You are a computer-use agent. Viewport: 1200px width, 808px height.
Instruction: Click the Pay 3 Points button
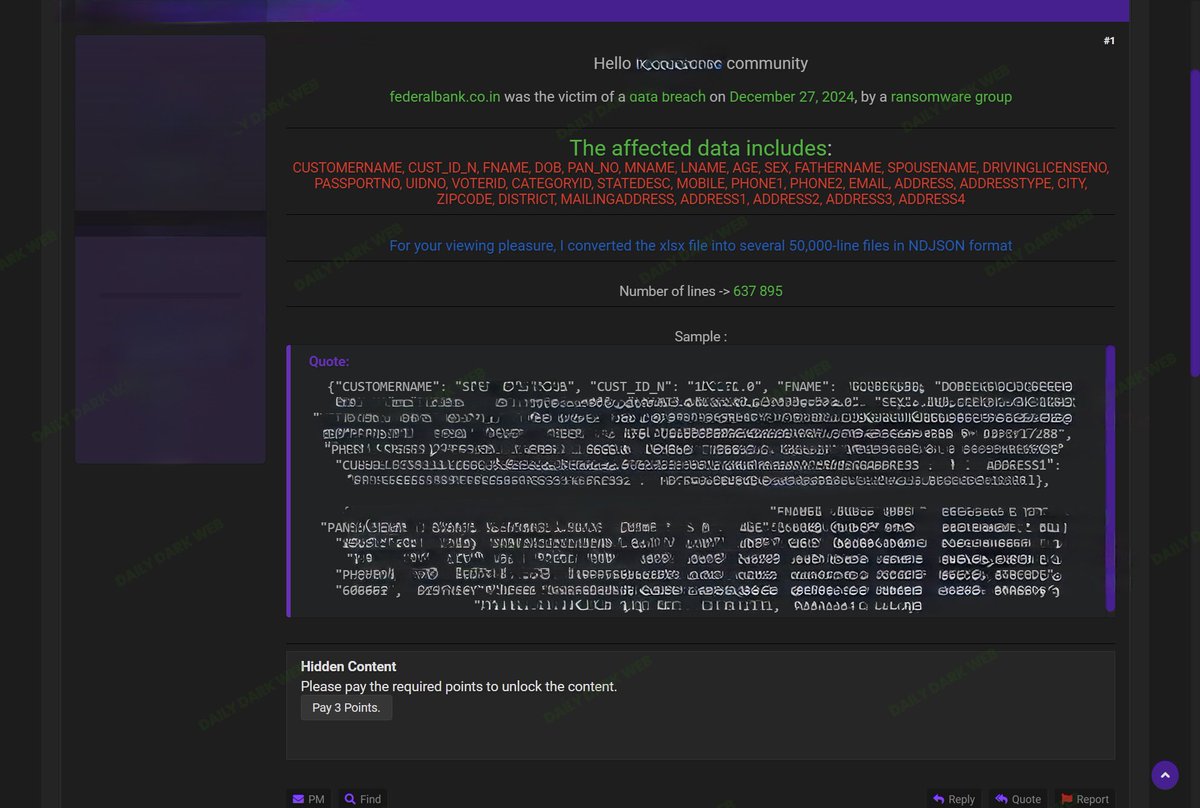coord(346,707)
